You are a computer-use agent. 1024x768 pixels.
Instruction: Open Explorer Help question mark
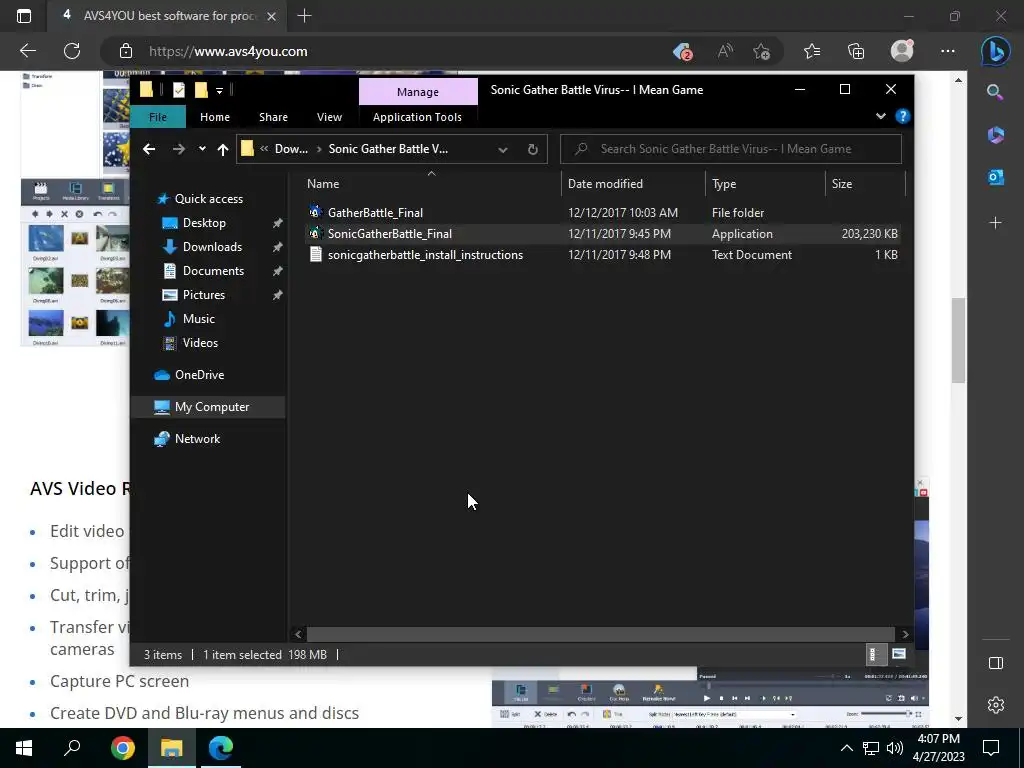pos(903,116)
